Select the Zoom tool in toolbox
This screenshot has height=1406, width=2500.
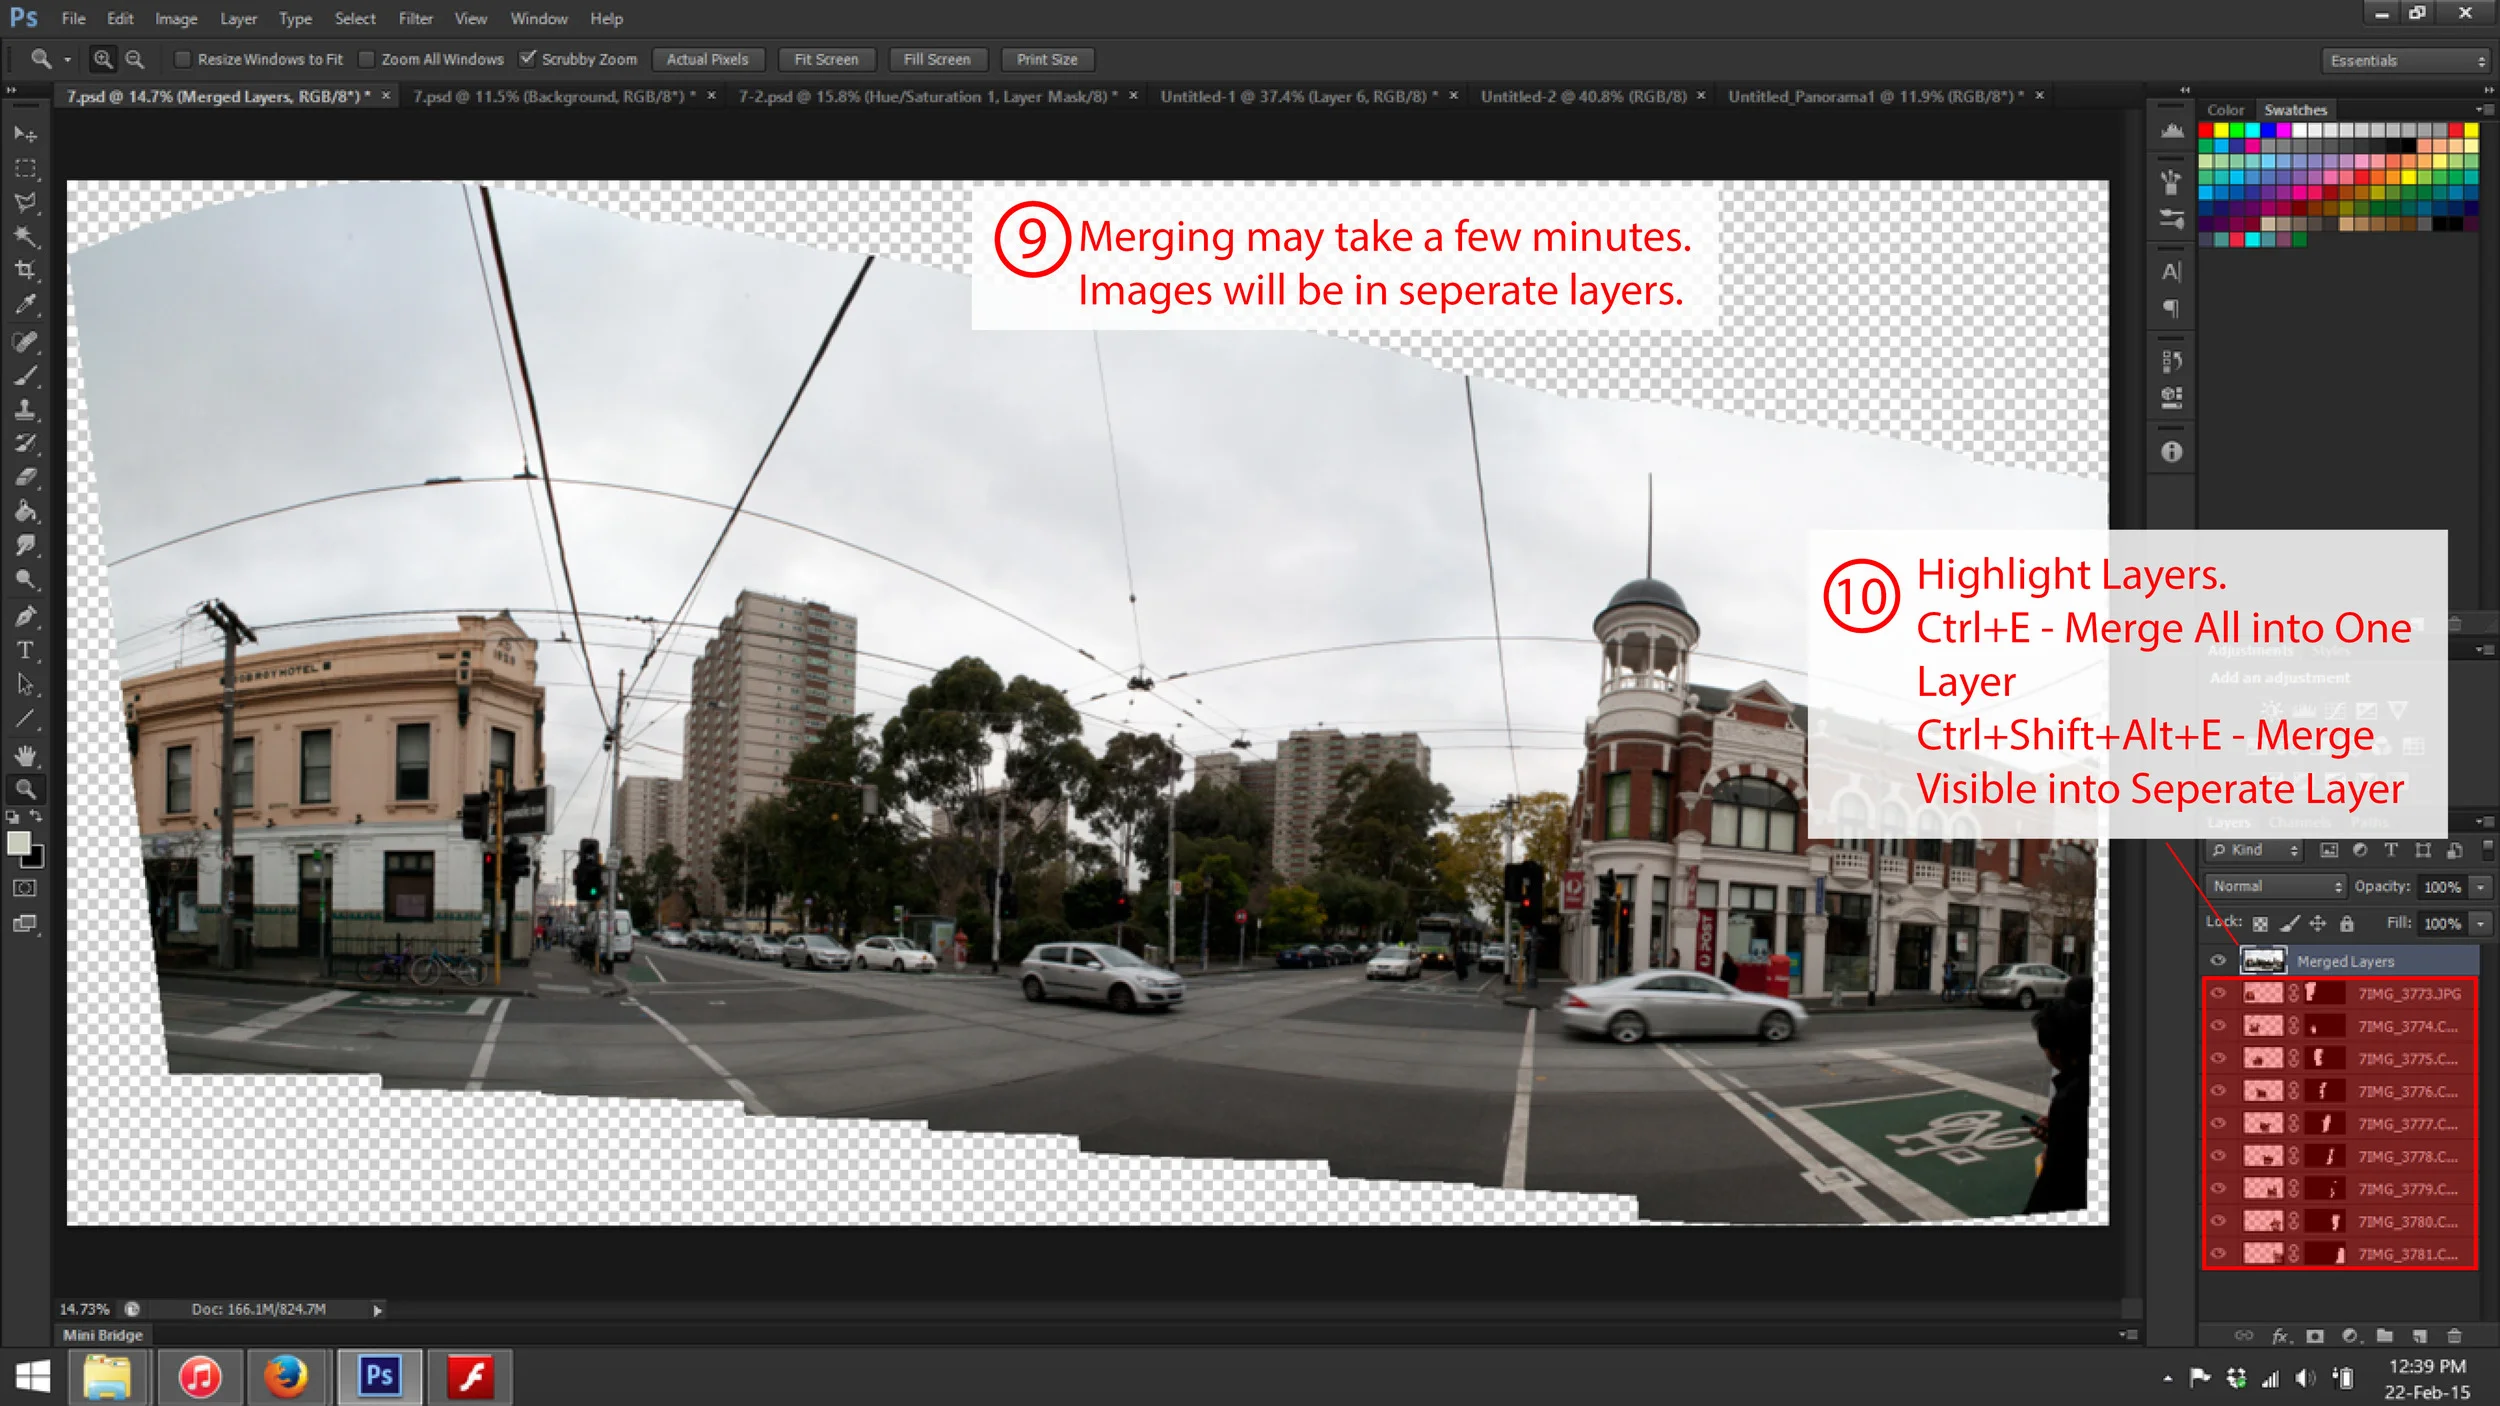[25, 789]
